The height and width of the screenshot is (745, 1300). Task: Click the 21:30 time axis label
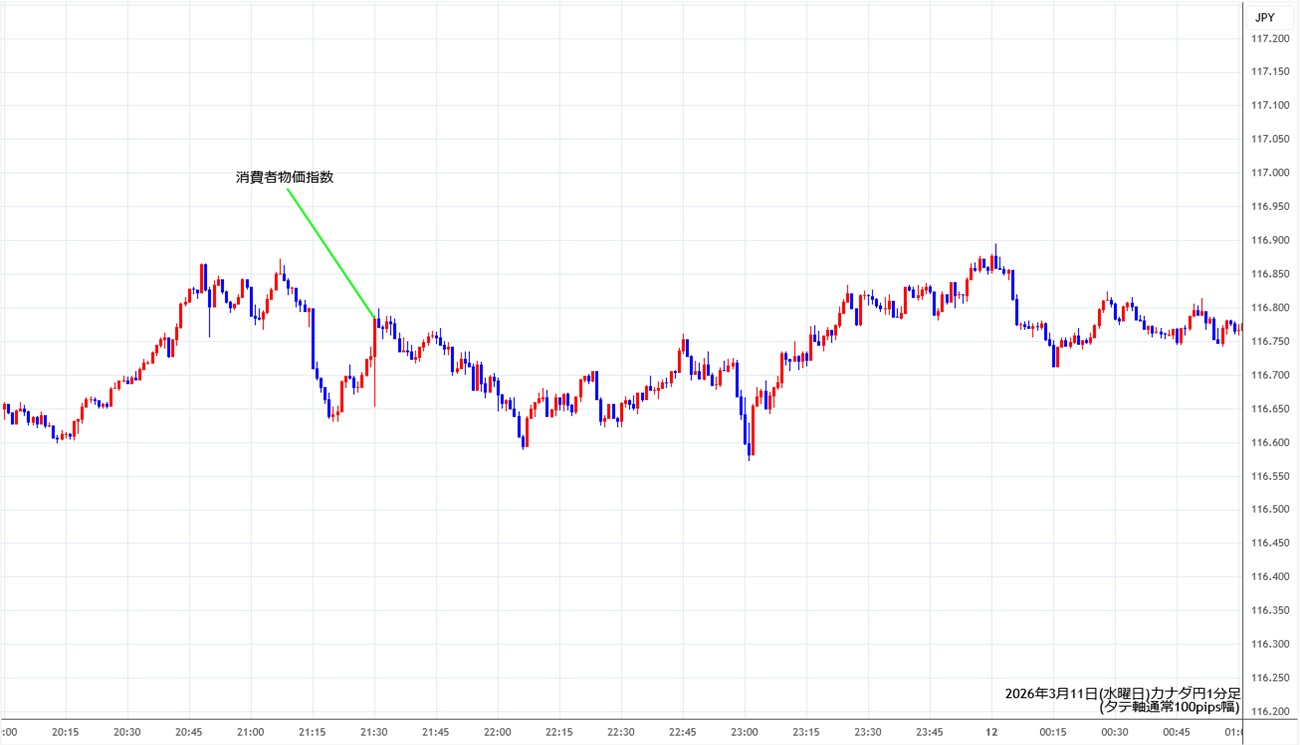point(374,732)
